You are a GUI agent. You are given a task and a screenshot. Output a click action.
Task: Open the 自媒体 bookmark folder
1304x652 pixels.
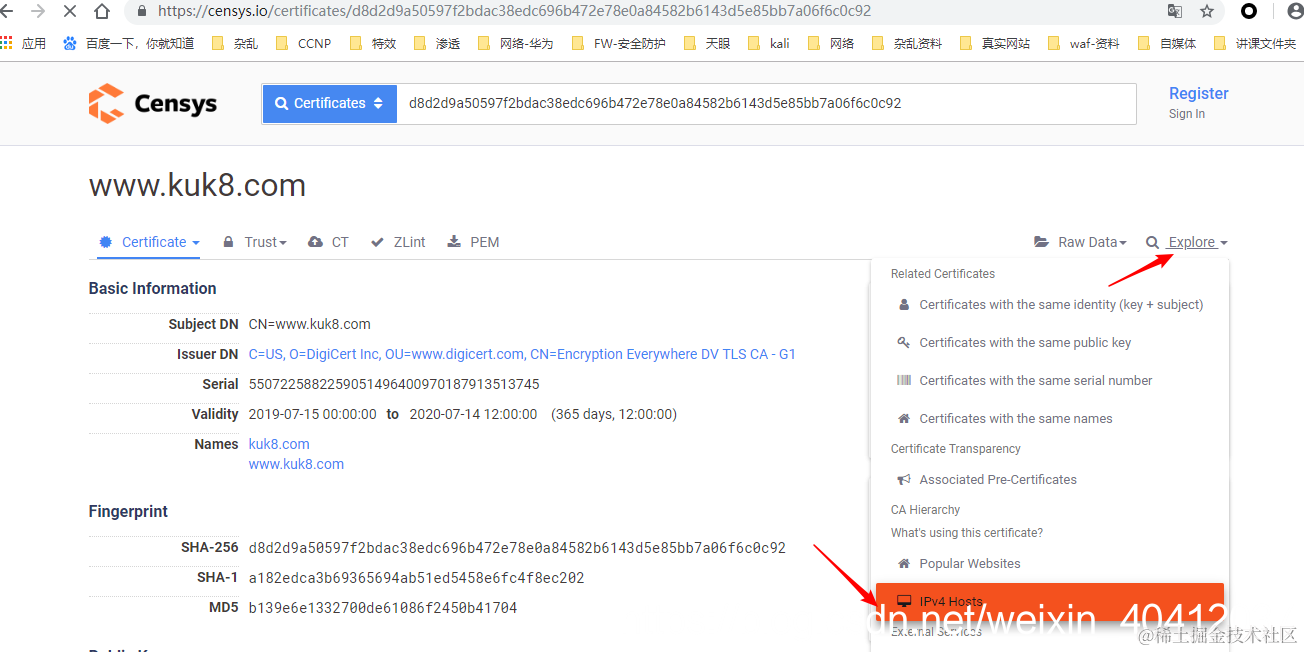click(1166, 43)
